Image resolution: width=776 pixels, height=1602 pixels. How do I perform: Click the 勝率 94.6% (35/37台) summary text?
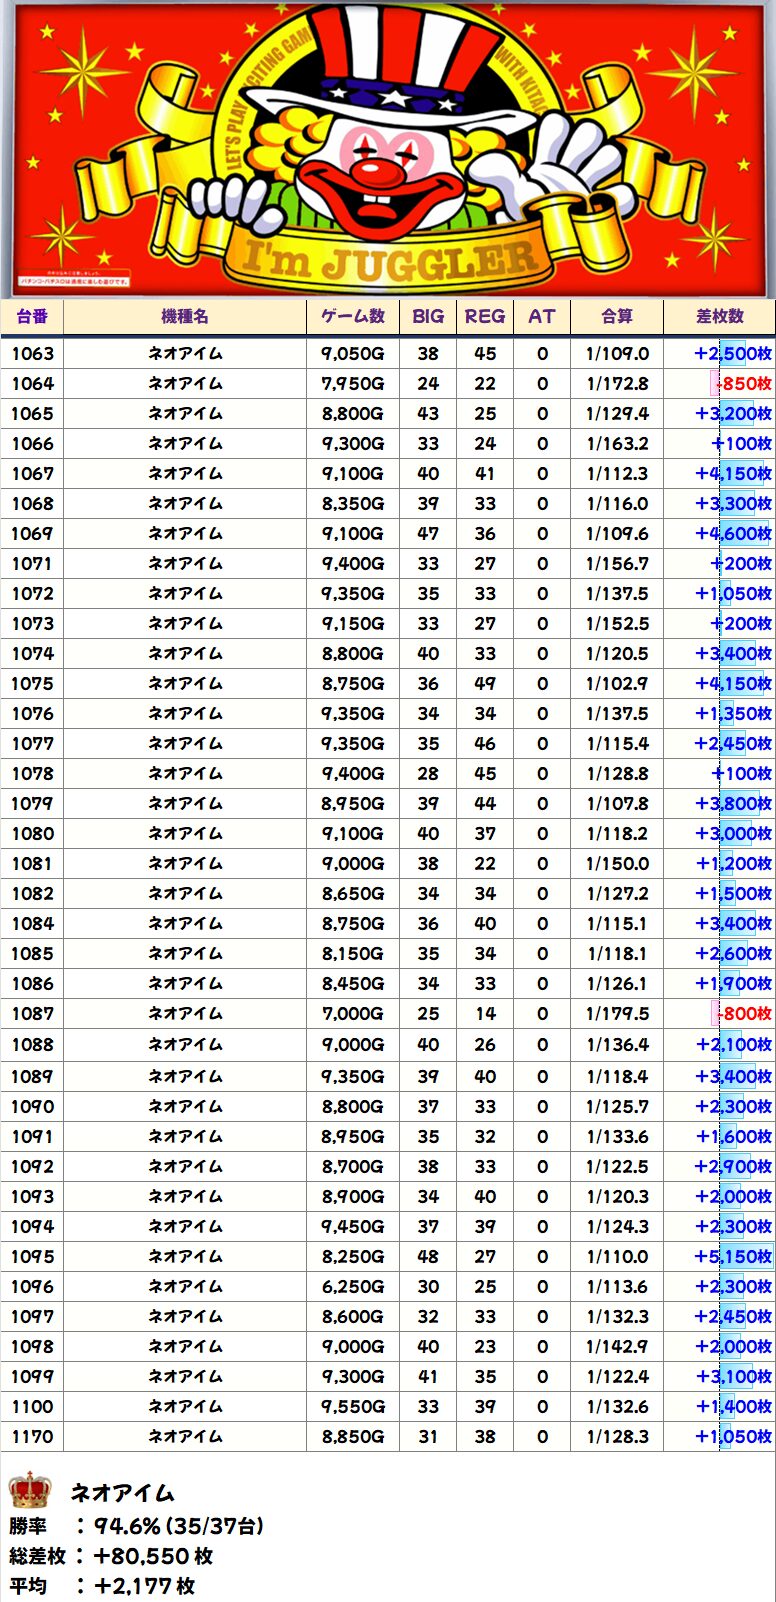(x=137, y=1525)
